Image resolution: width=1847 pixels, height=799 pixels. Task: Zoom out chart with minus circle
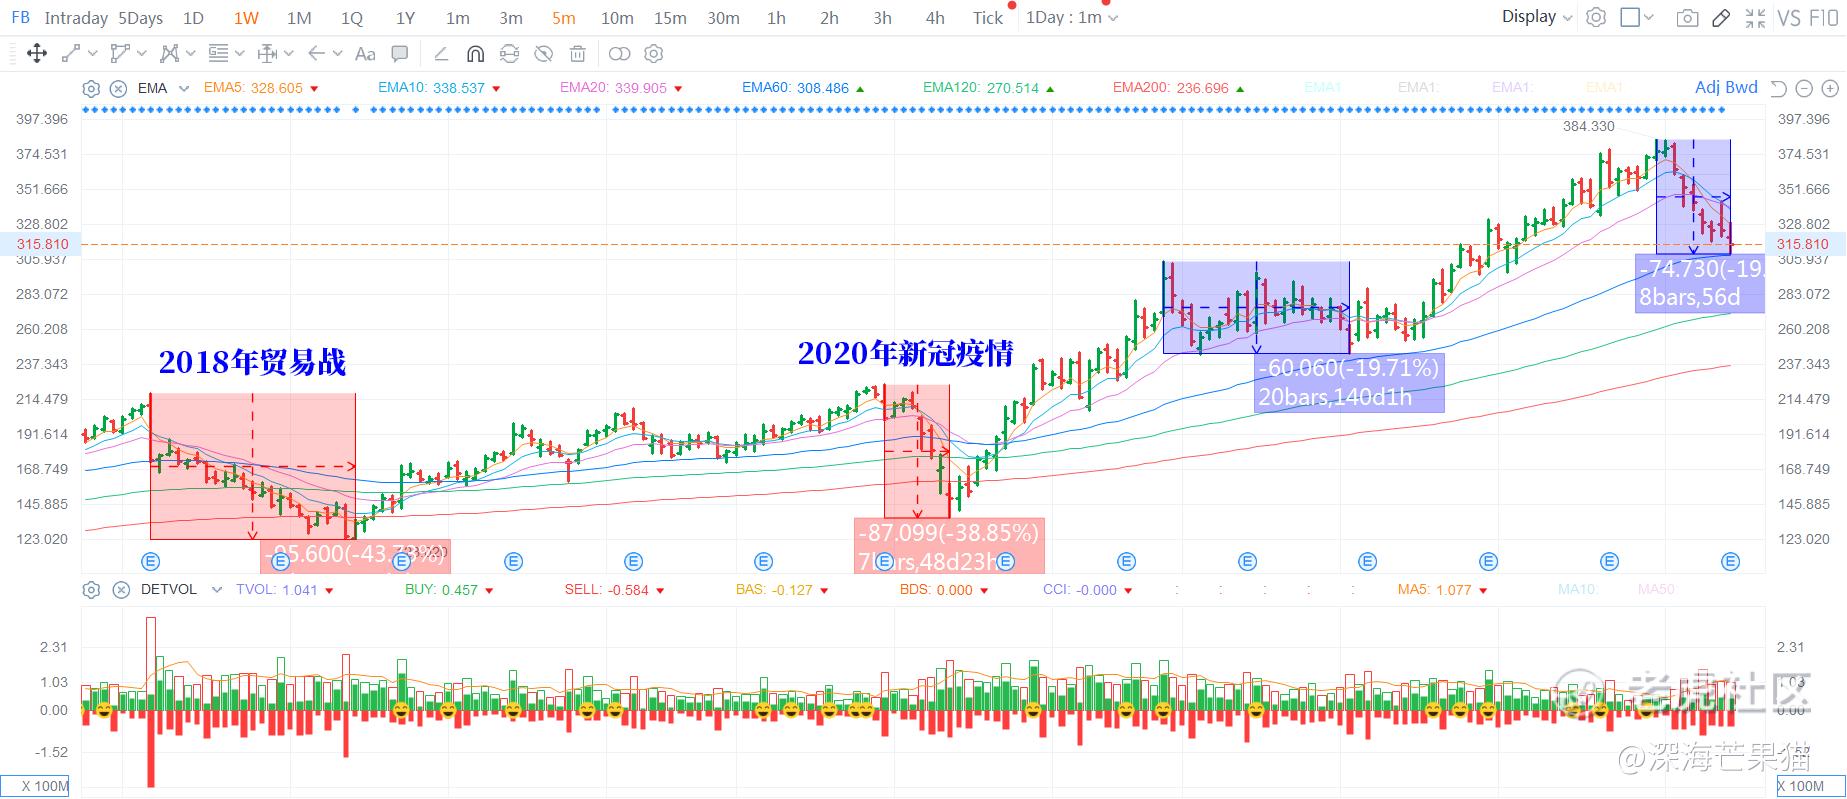[1804, 89]
